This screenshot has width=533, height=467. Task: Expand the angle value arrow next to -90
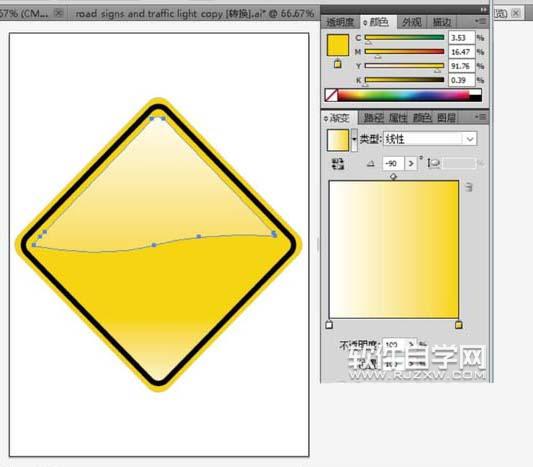point(411,163)
